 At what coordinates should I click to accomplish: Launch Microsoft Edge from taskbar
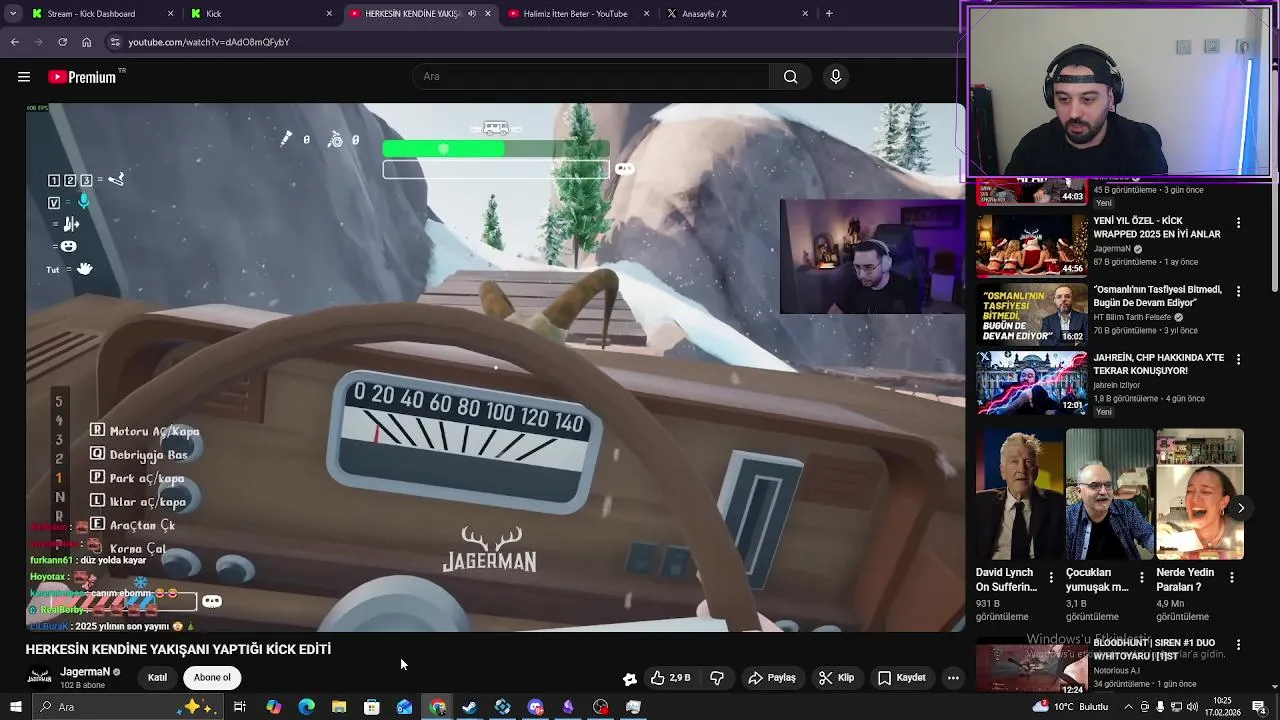pyautogui.click(x=306, y=707)
